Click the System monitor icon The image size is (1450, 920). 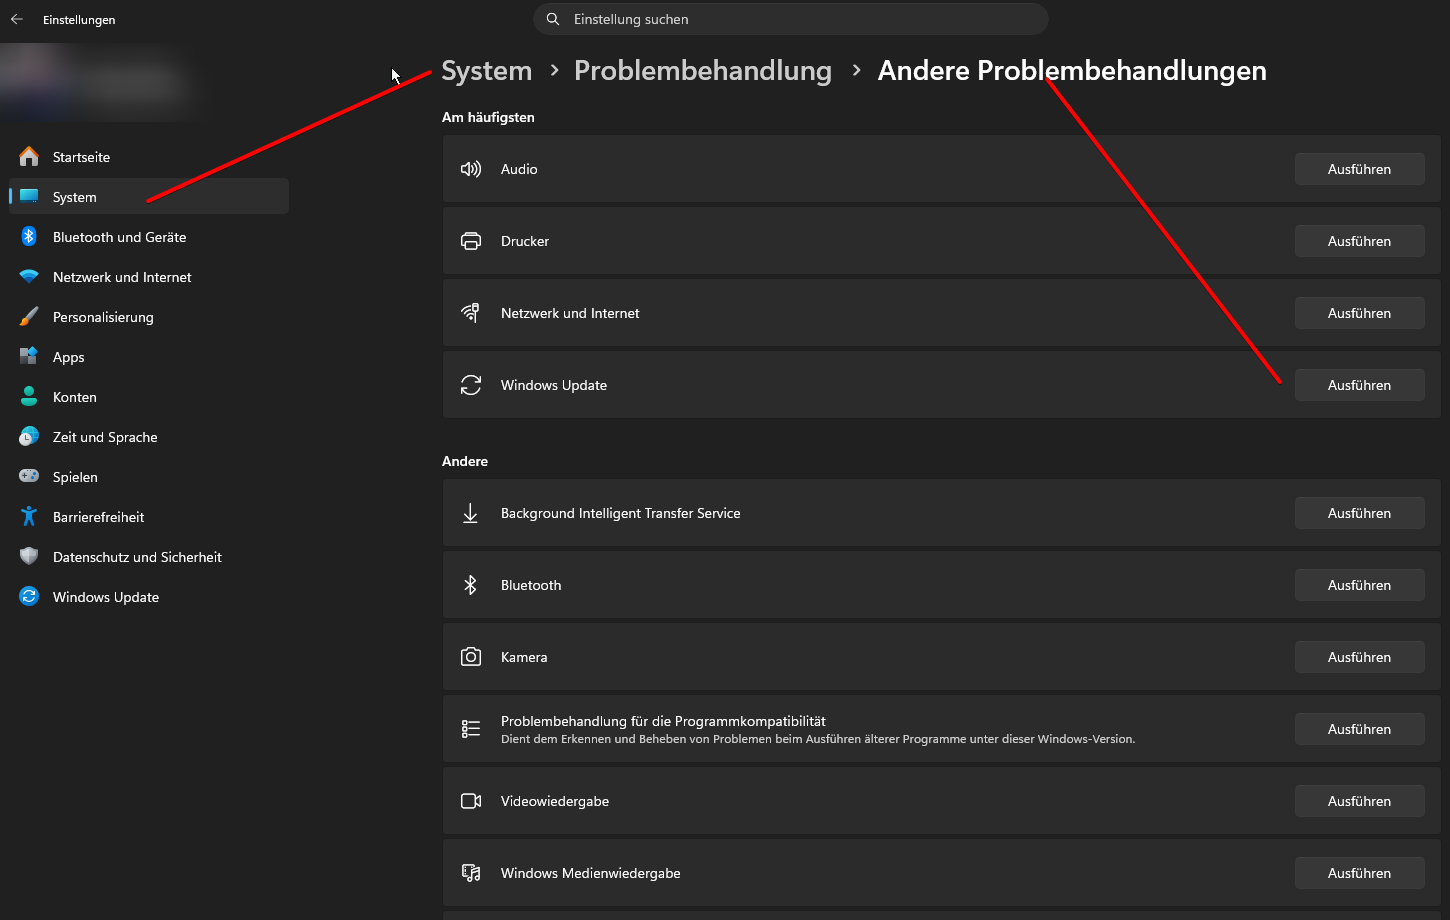pos(29,197)
